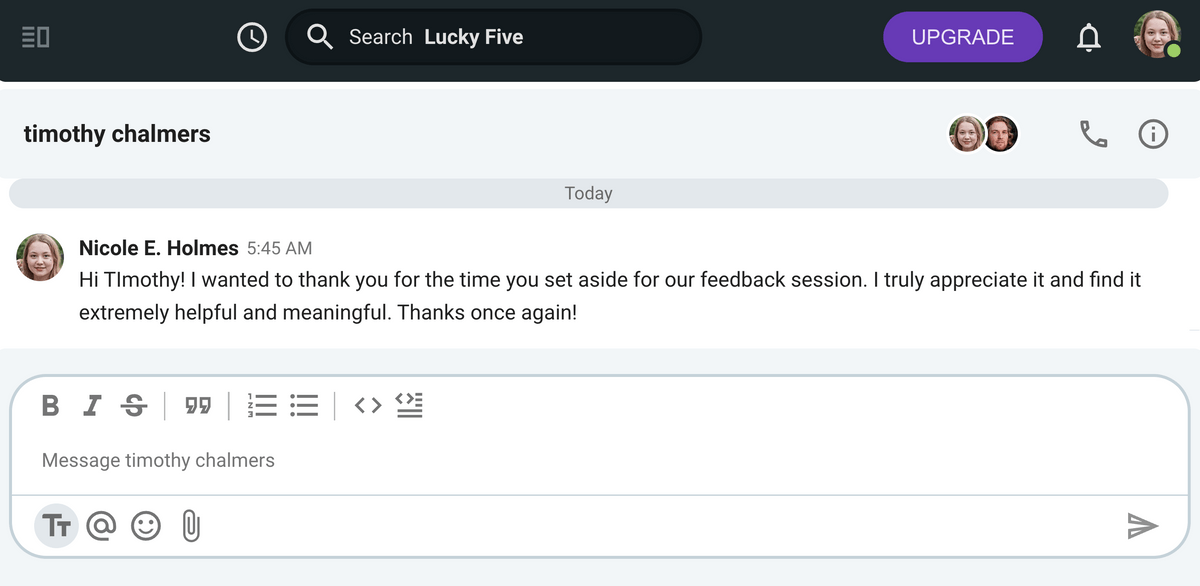Open member avatars in the conversation header
1200x586 pixels.
click(983, 133)
